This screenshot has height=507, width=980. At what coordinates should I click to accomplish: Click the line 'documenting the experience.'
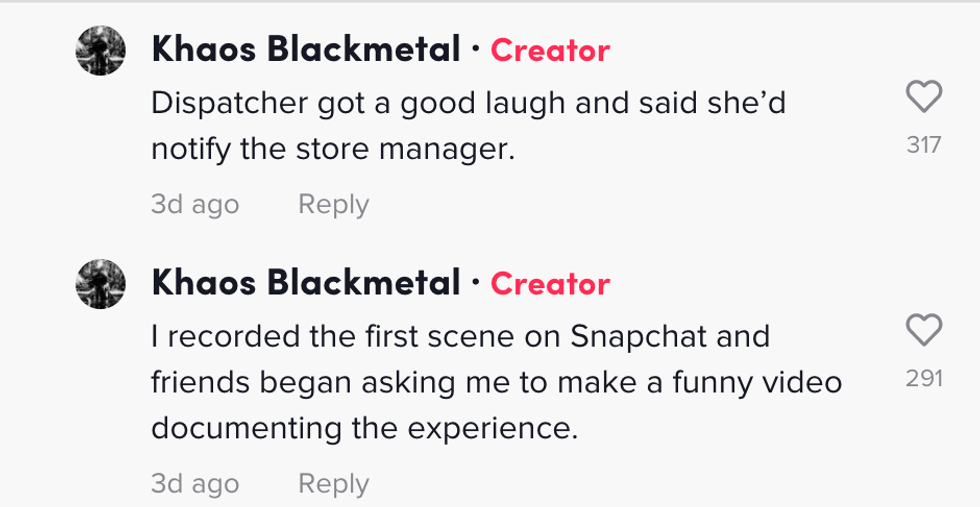pyautogui.click(x=365, y=428)
